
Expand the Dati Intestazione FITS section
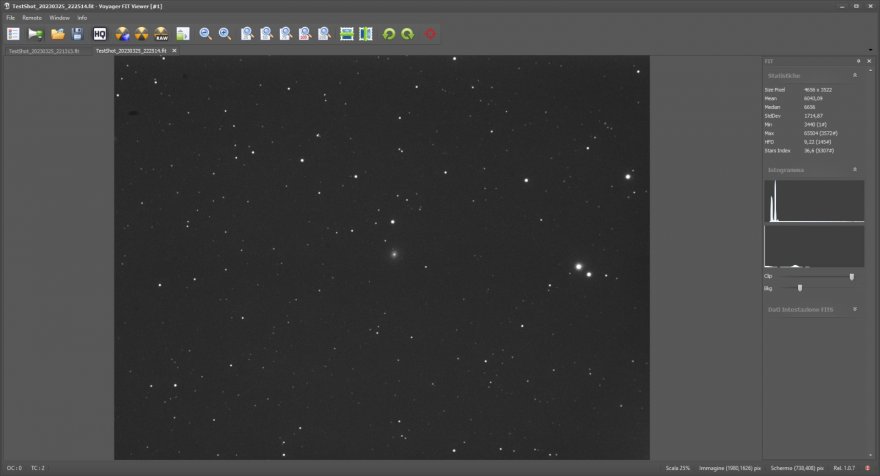click(x=854, y=309)
